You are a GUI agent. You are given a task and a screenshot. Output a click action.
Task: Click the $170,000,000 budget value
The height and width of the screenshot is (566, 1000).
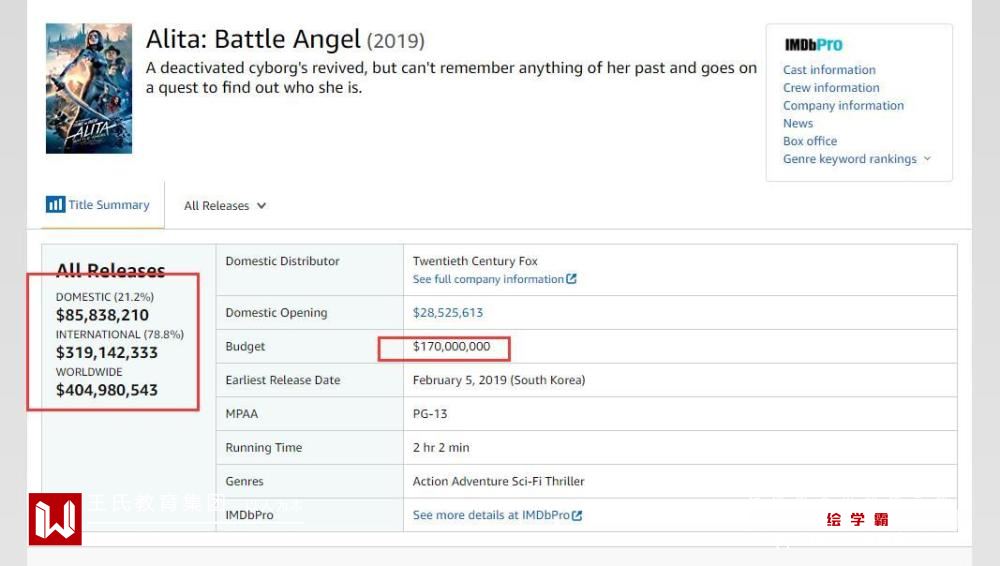[452, 347]
